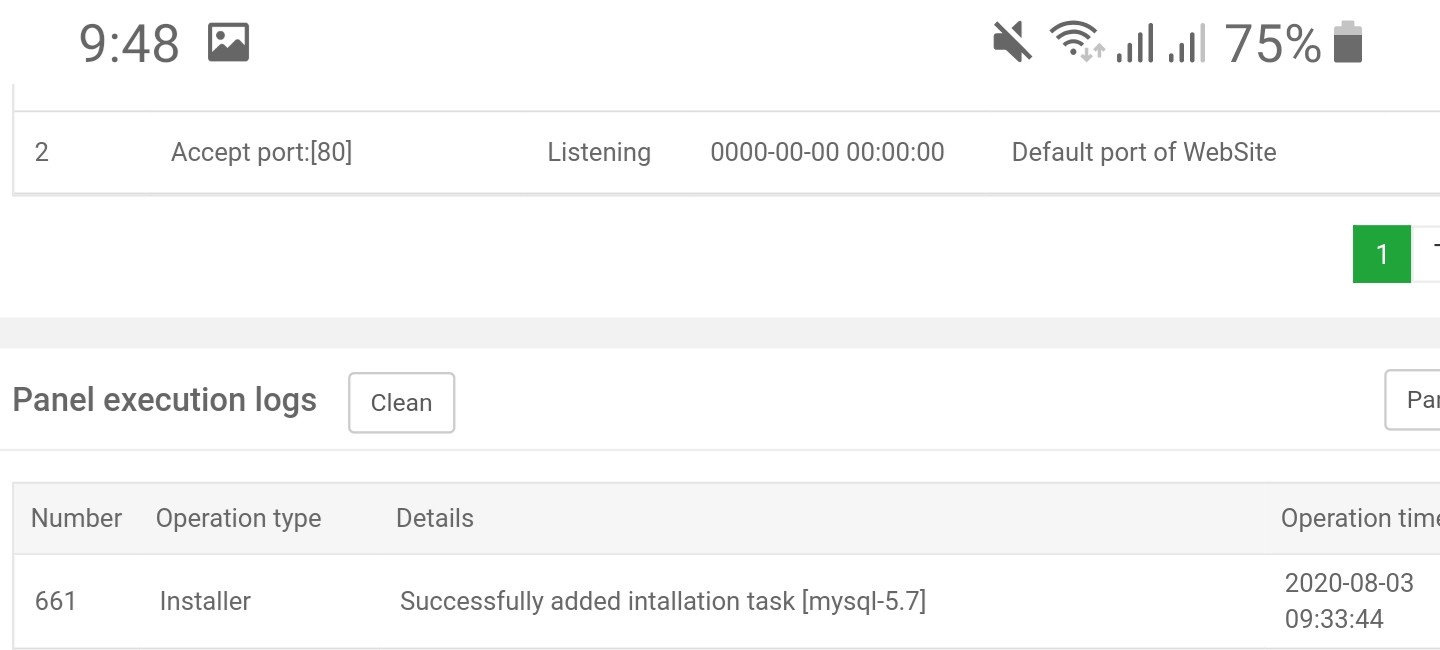1440x650 pixels.
Task: Tap the first cellular signal bars icon
Action: pos(1134,44)
